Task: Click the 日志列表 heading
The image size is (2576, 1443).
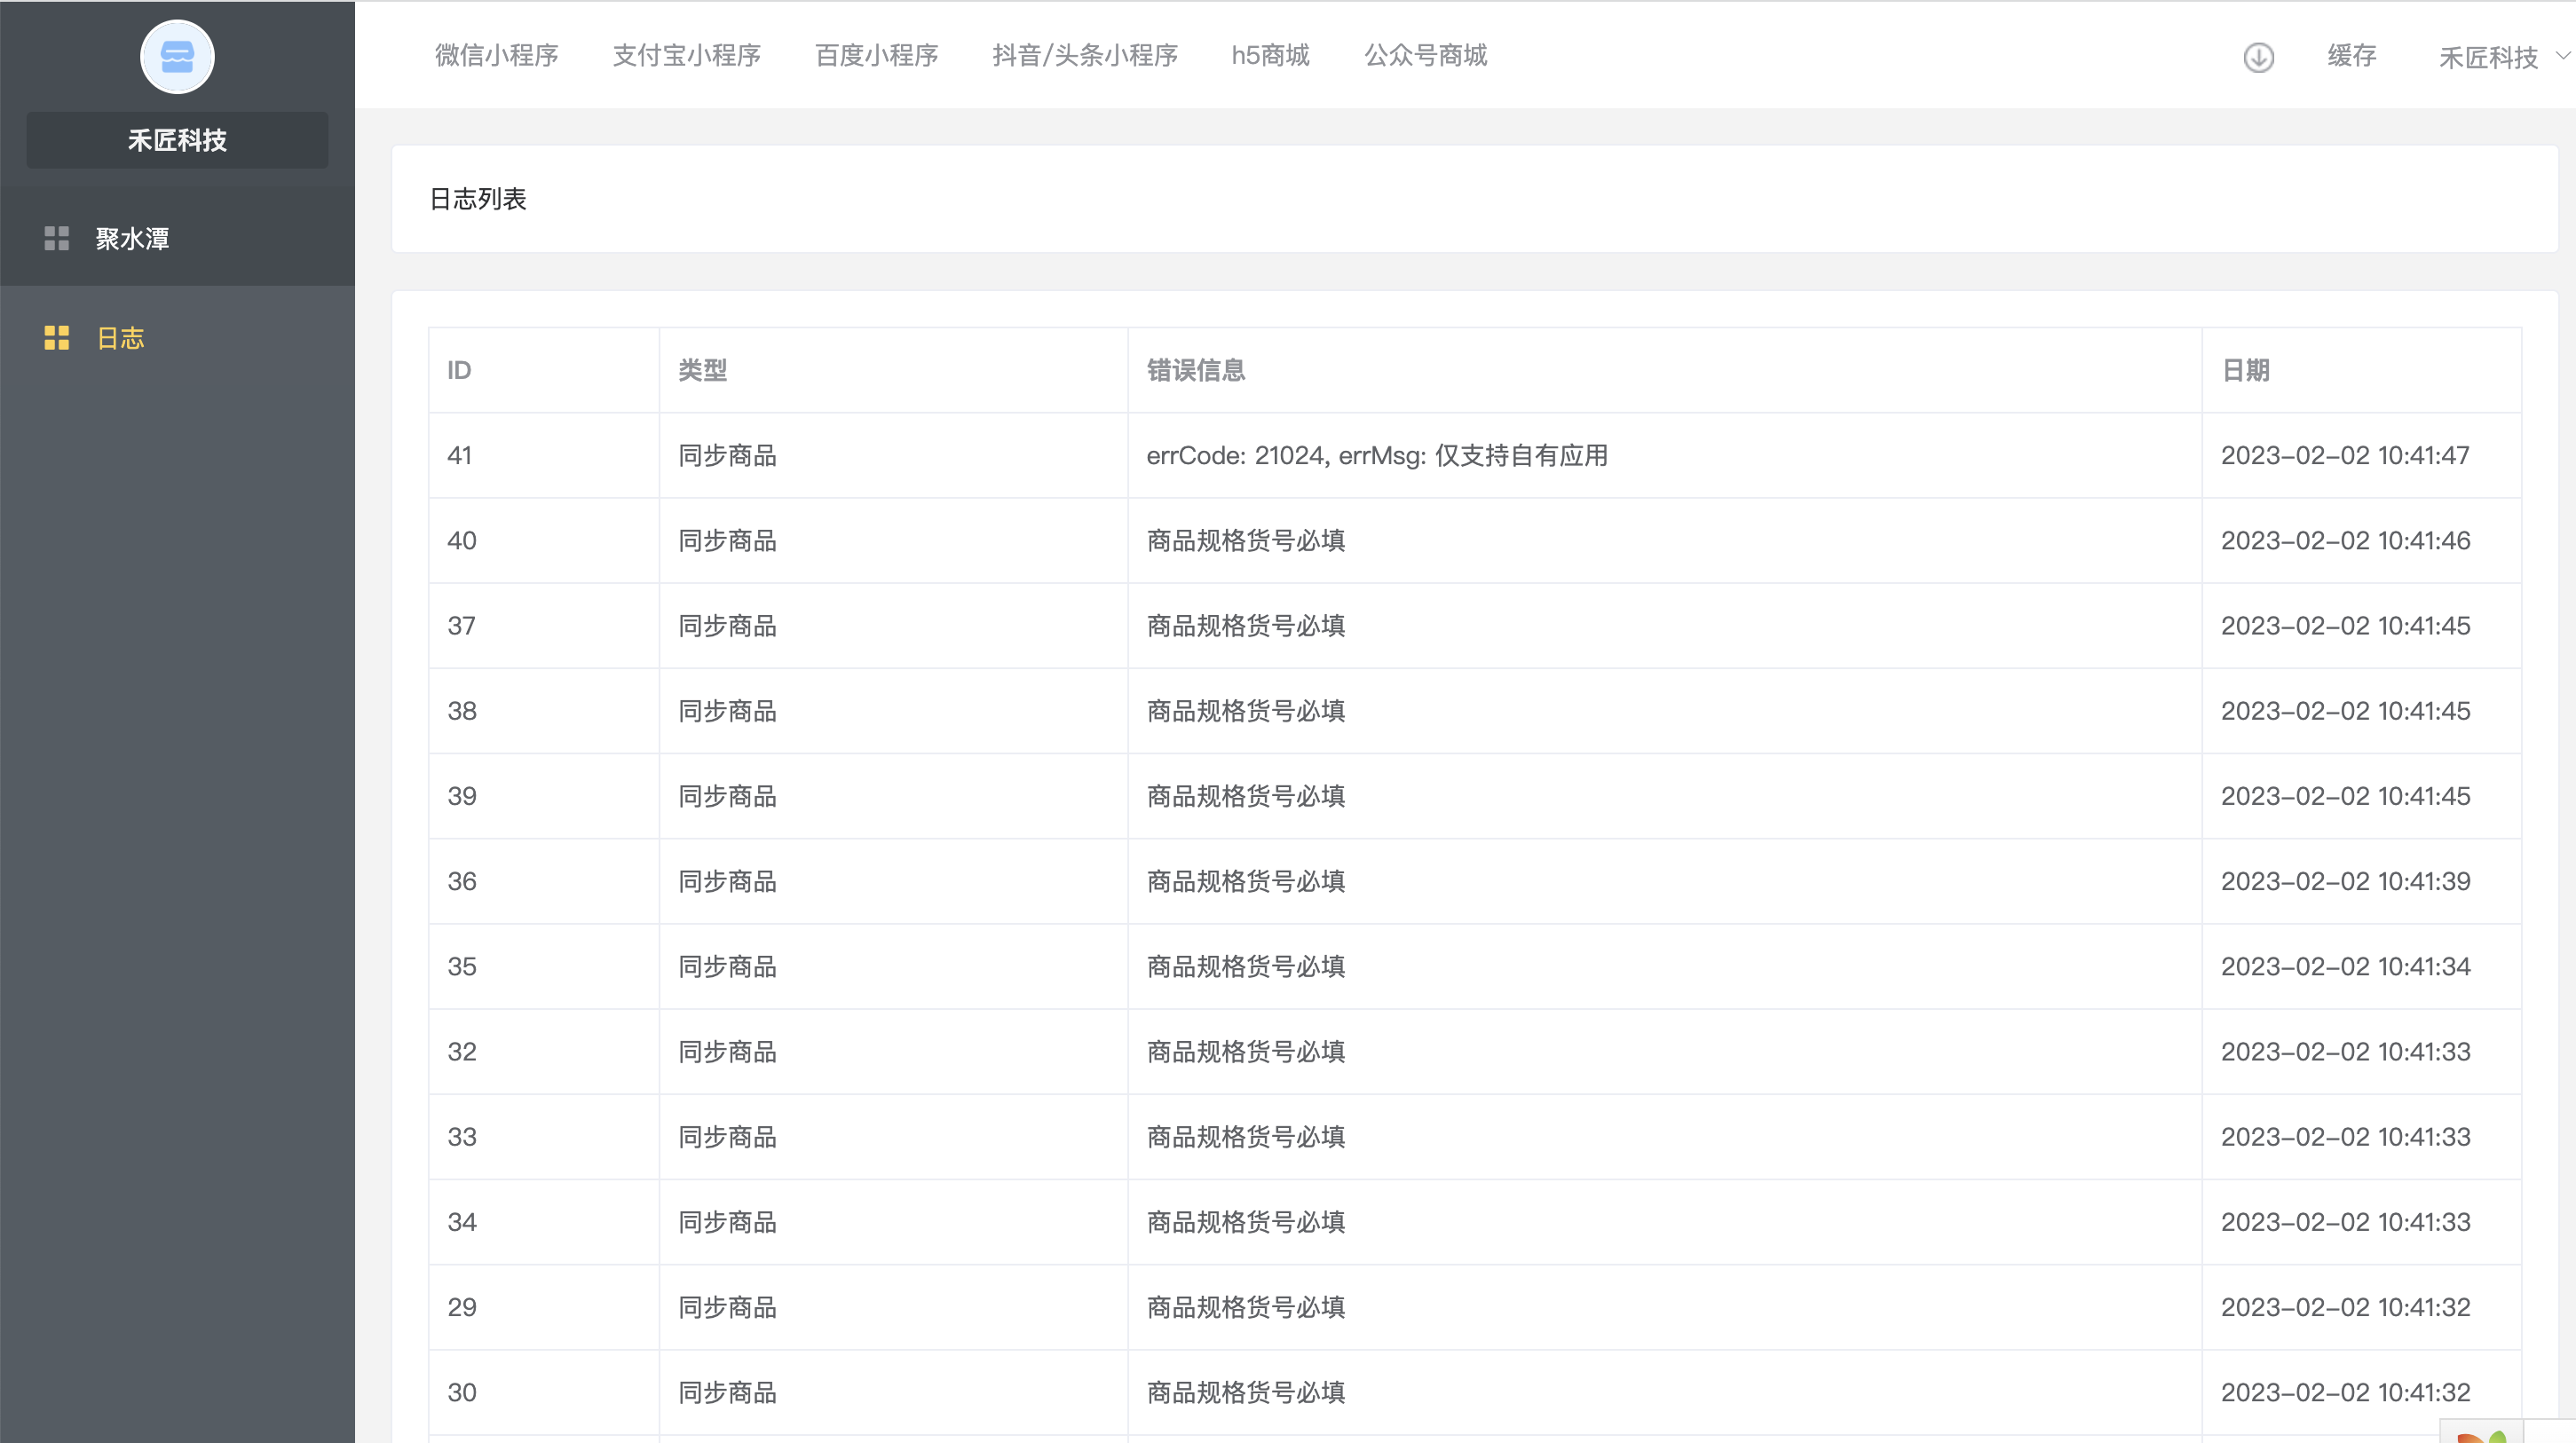Action: pos(478,199)
